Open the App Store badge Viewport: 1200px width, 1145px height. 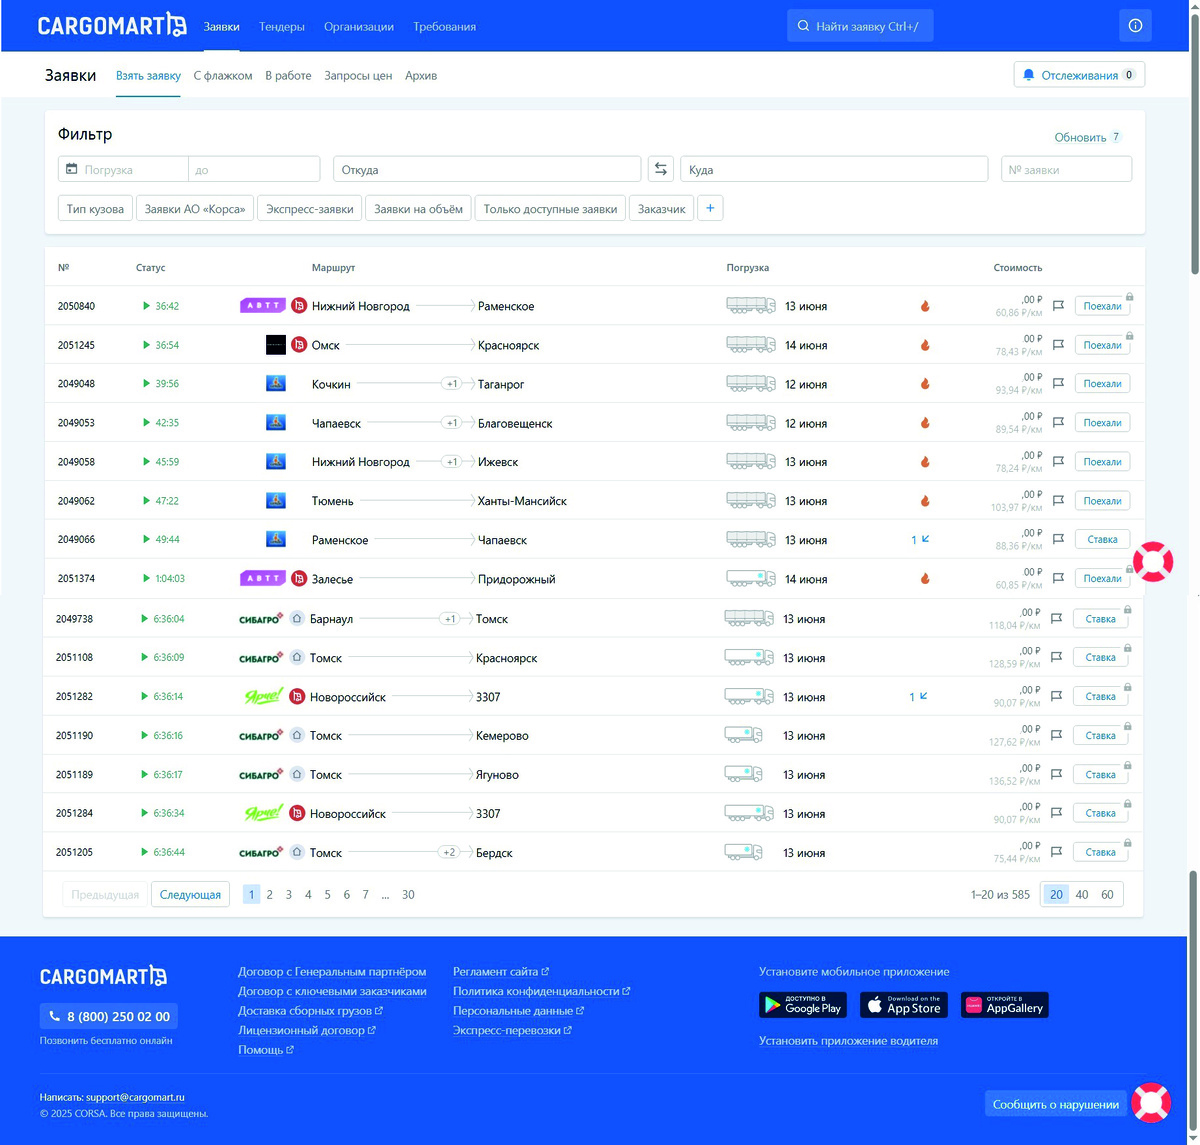tap(904, 1005)
